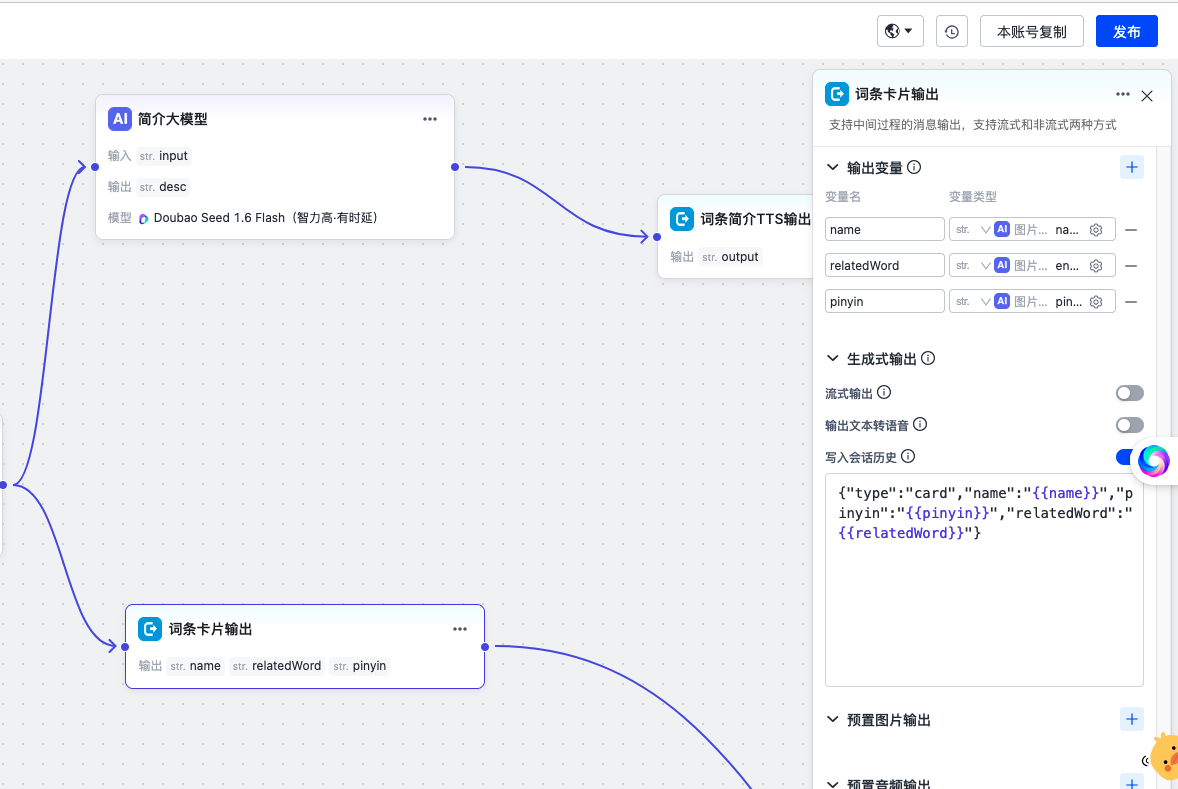Open the panel's three-dot menu for 词条卡片输出
This screenshot has height=789, width=1178.
pyautogui.click(x=1122, y=94)
